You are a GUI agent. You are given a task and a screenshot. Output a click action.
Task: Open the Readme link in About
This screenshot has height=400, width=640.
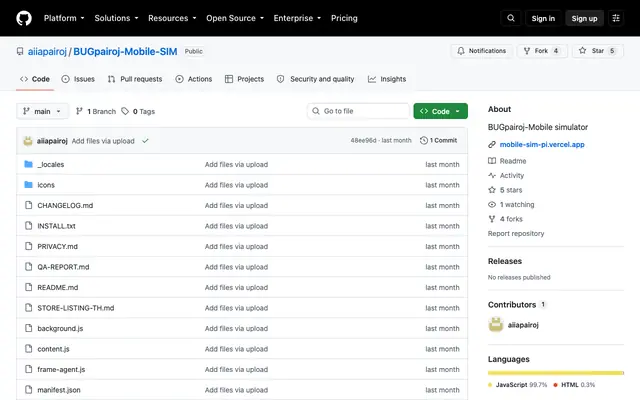tap(507, 161)
